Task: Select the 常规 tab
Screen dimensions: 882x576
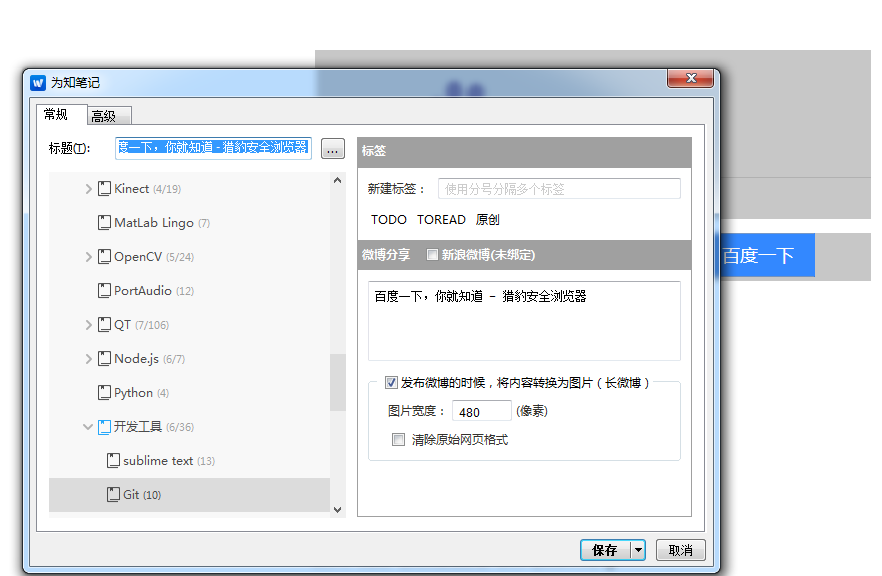Action: (56, 115)
